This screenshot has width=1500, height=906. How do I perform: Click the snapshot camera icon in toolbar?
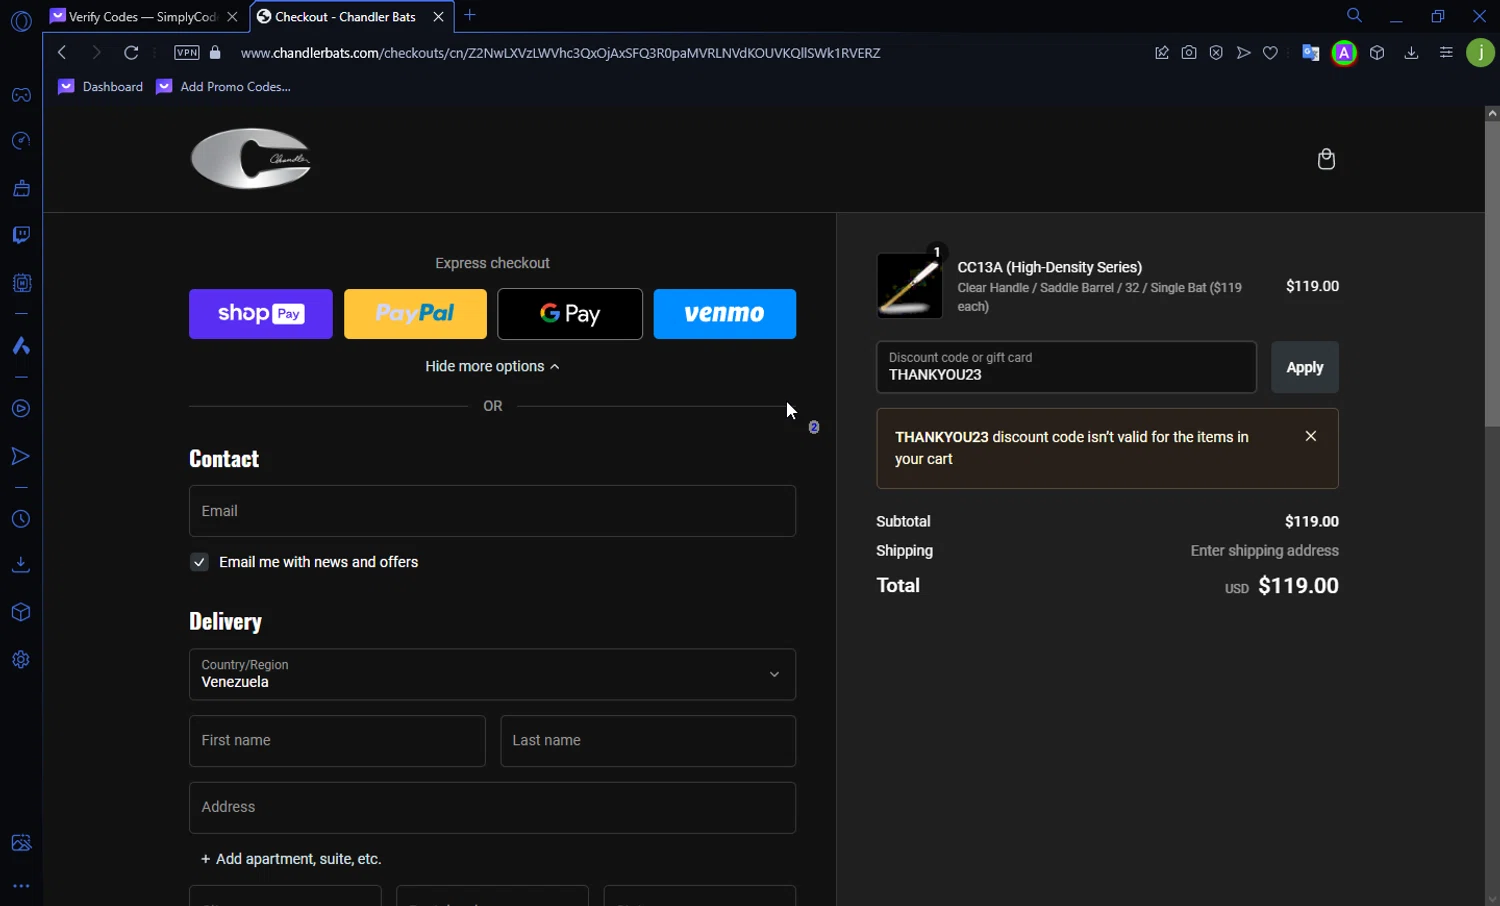pos(1189,53)
